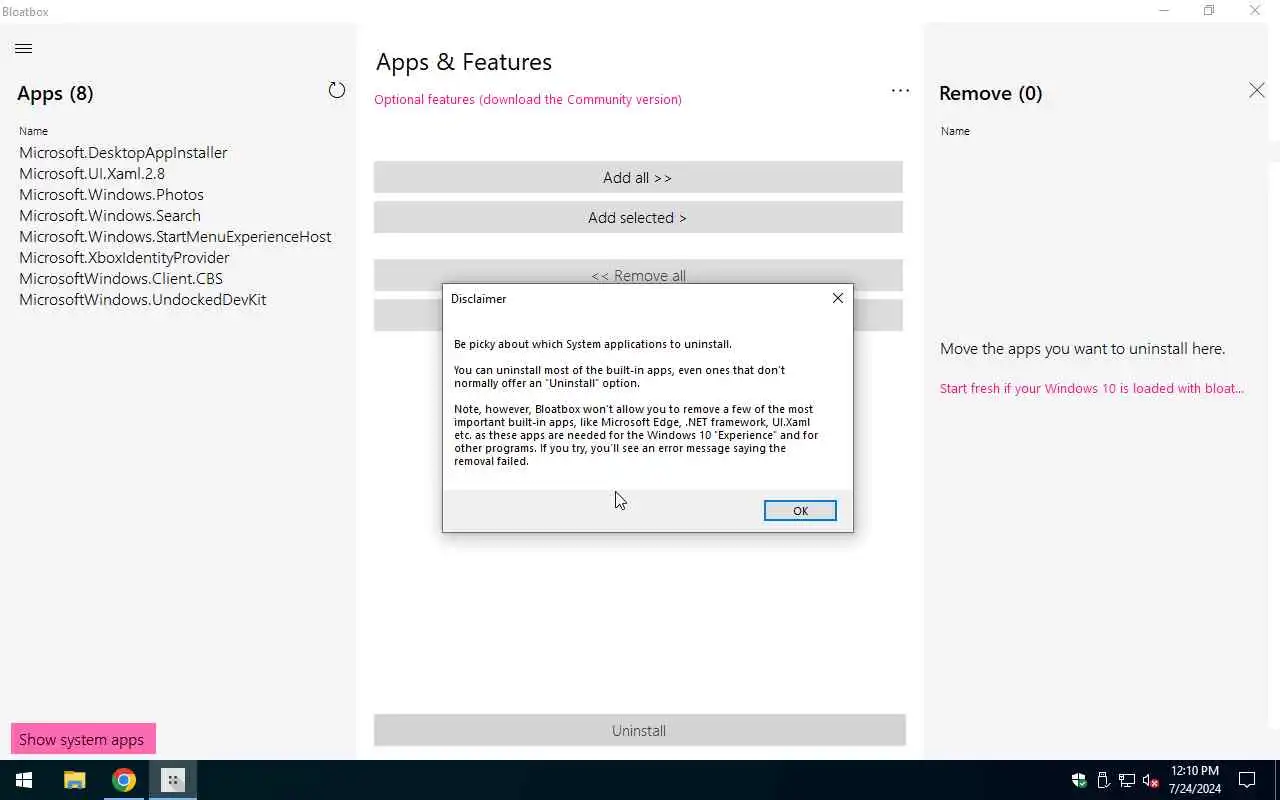Image resolution: width=1280 pixels, height=800 pixels.
Task: Select Microsoft.Windows.Photos entry
Action: click(111, 194)
